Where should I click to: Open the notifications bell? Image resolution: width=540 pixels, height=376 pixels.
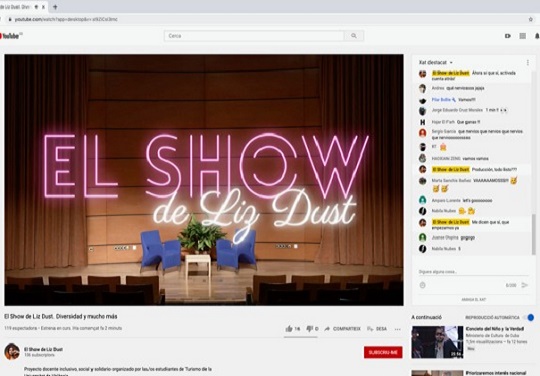pyautogui.click(x=537, y=36)
